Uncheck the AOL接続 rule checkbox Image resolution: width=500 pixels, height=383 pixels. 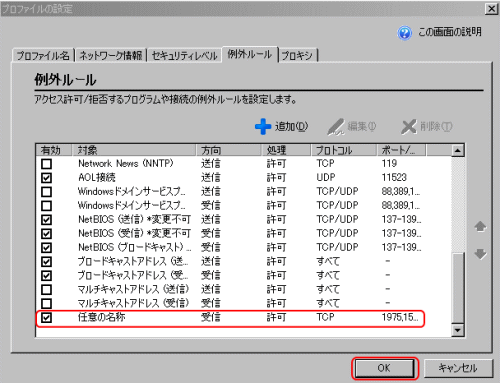(x=47, y=178)
